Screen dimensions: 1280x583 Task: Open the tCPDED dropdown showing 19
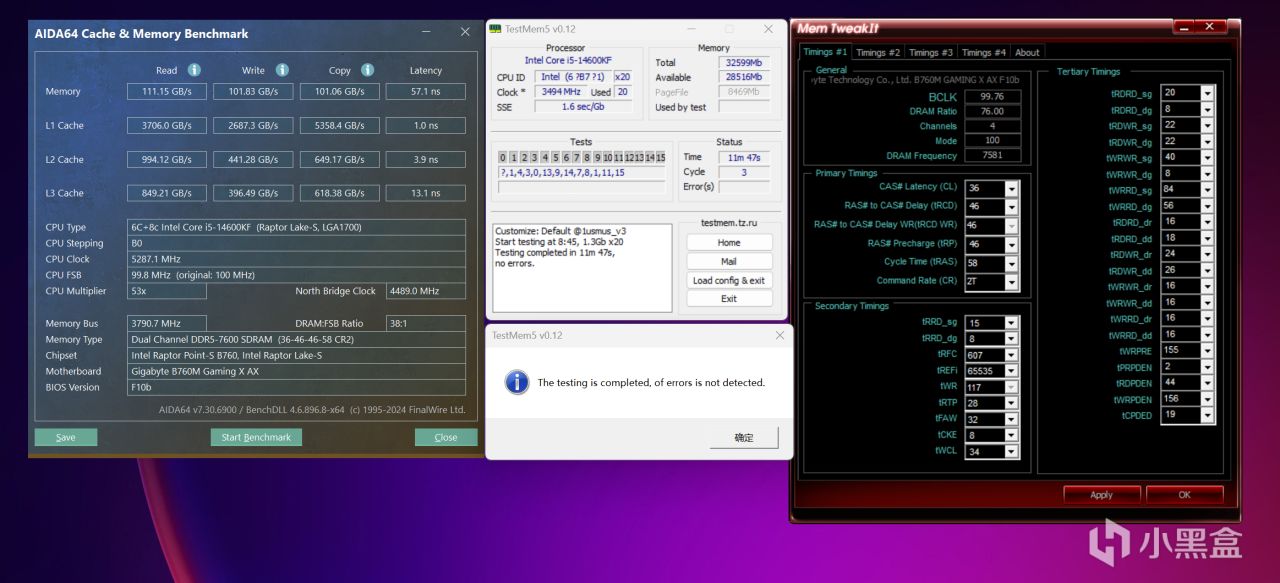pos(1207,415)
